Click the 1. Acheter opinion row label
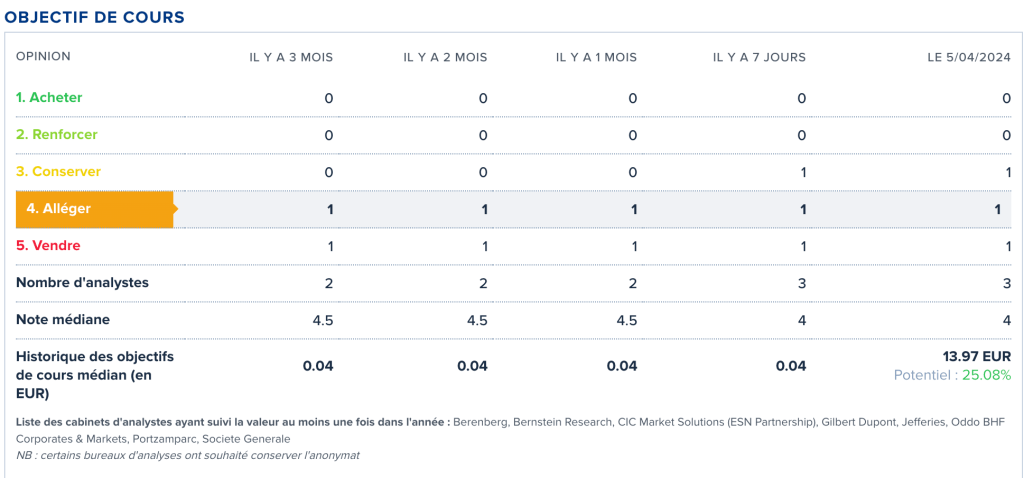This screenshot has height=478, width=1024. click(49, 97)
